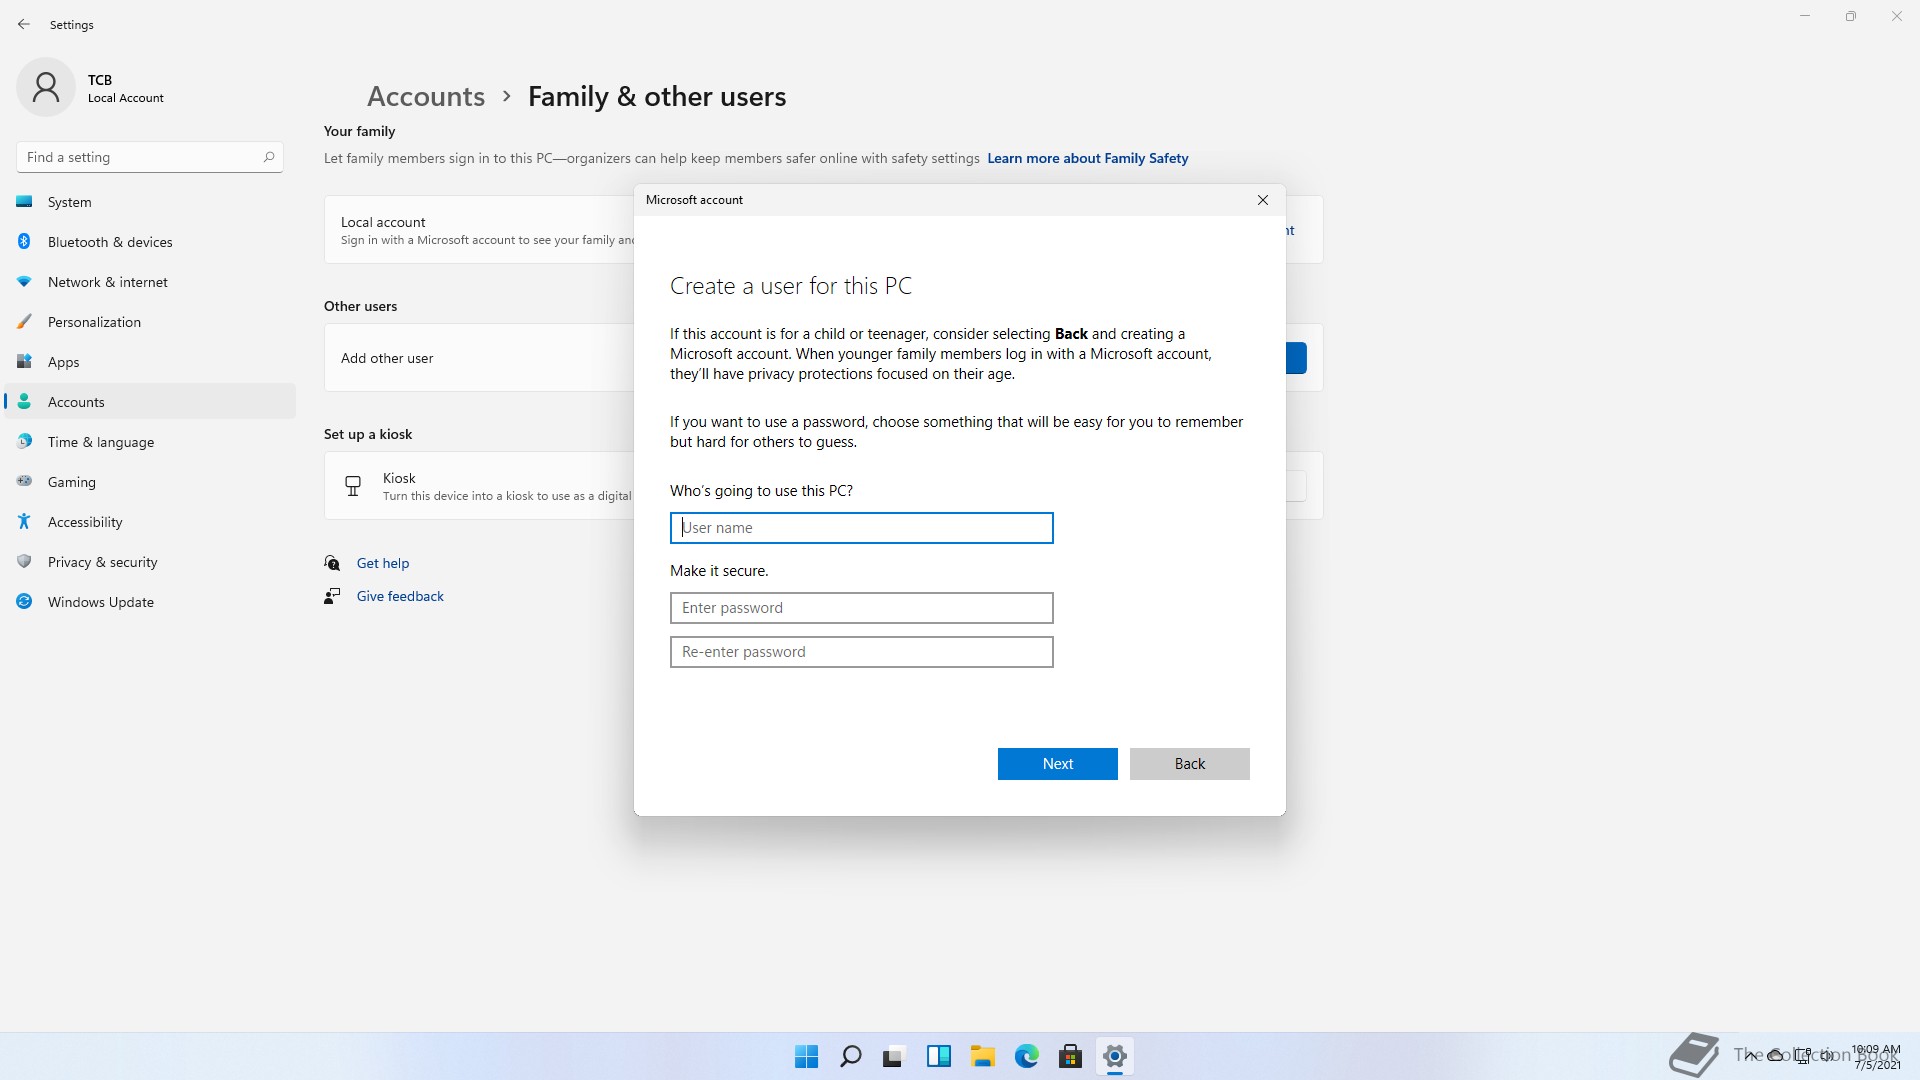Screen dimensions: 1920x1080
Task: Click the Back button in dialog
Action: [x=1190, y=764]
